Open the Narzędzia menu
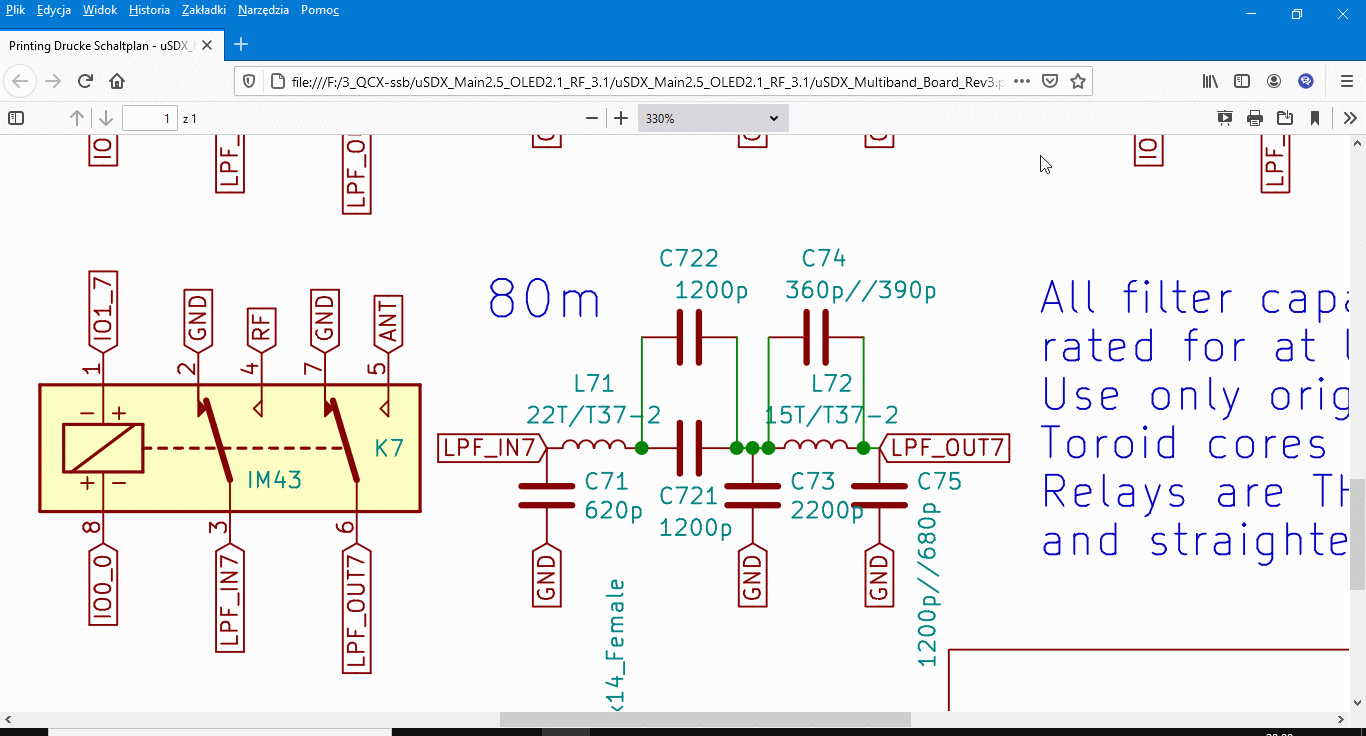This screenshot has width=1366, height=736. tap(263, 10)
